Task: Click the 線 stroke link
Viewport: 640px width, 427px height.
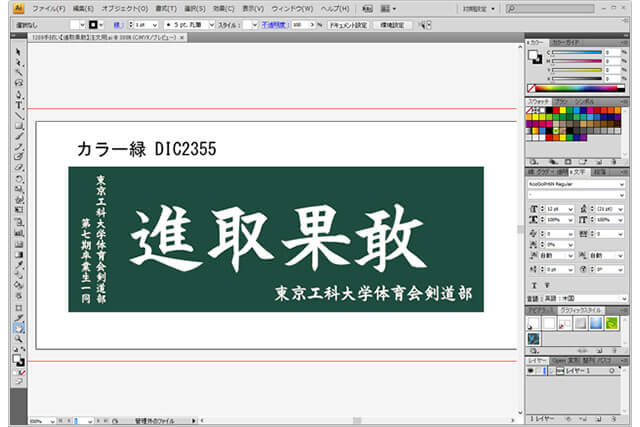Action: click(x=117, y=25)
